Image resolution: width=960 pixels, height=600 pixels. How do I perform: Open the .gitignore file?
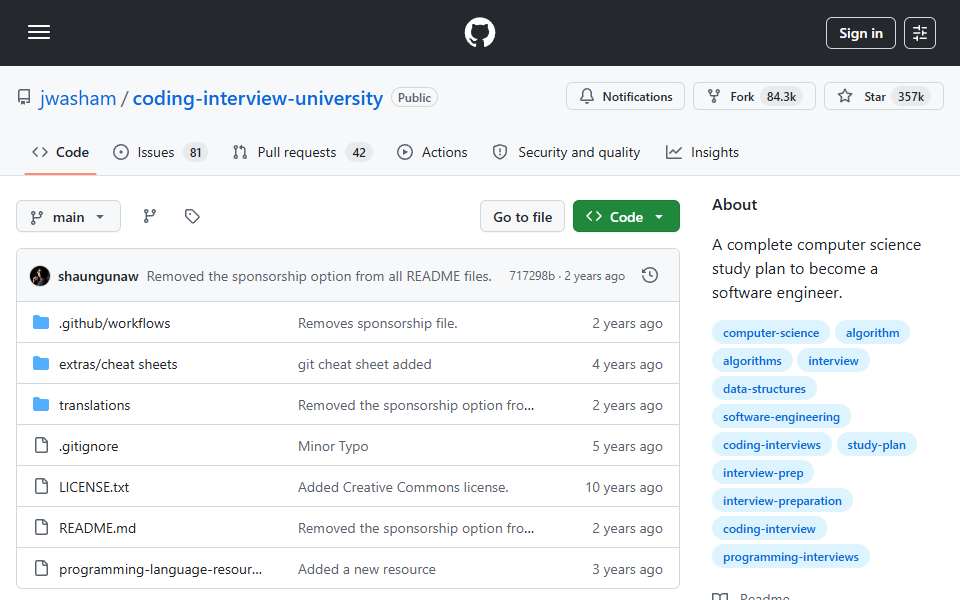click(88, 446)
